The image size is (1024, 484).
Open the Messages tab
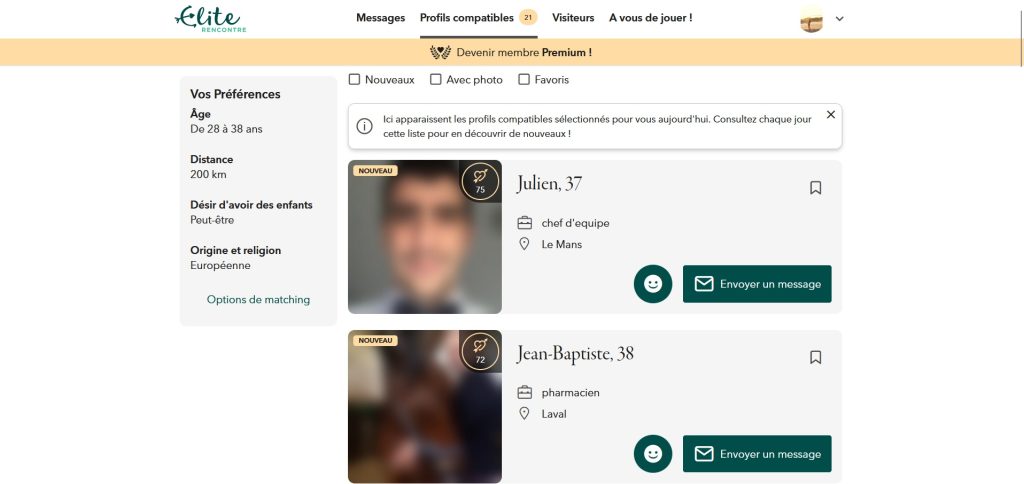pyautogui.click(x=380, y=18)
